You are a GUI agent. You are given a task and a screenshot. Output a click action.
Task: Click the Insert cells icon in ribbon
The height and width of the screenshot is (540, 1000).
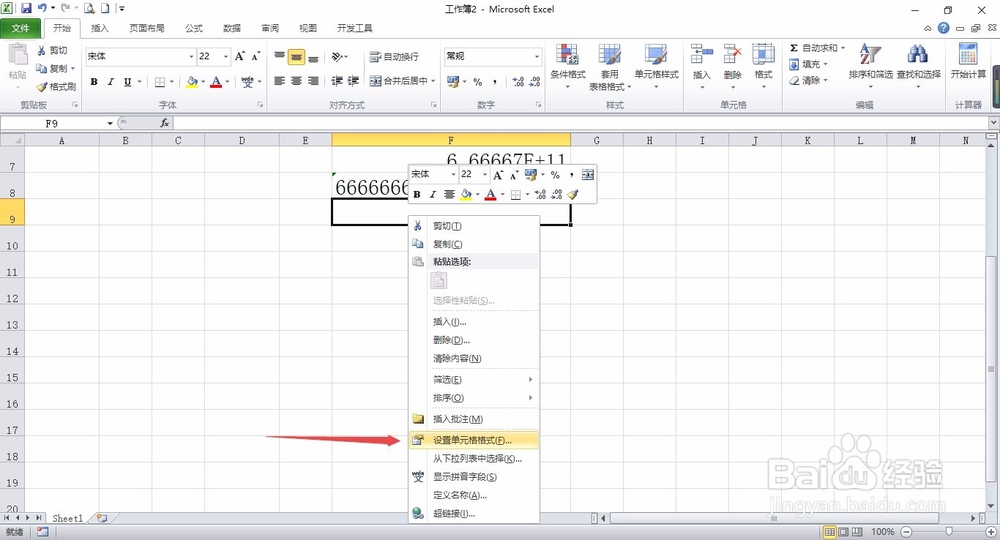702,55
